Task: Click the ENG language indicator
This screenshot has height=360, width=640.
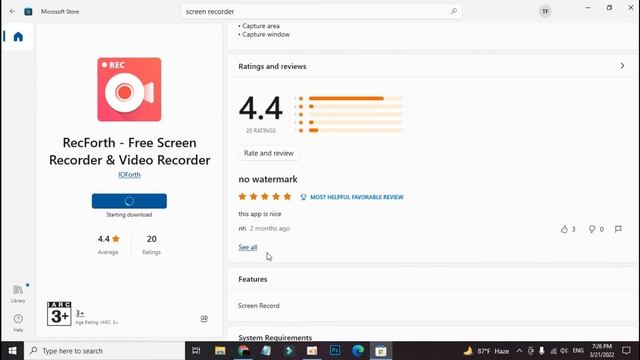Action: [578, 351]
